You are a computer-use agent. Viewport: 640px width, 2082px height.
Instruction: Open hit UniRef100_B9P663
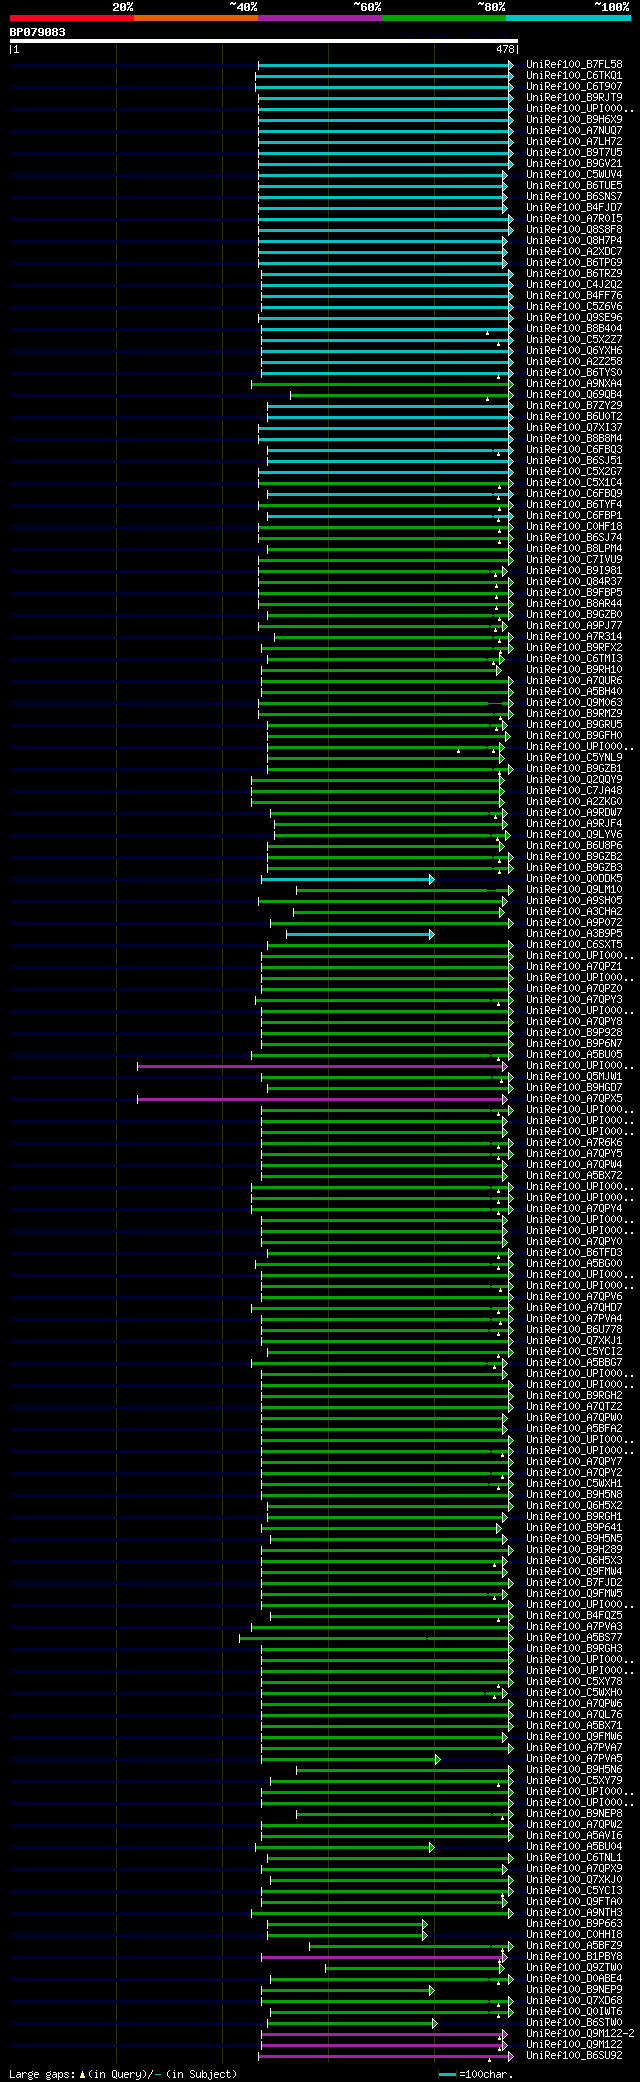pyautogui.click(x=574, y=1923)
